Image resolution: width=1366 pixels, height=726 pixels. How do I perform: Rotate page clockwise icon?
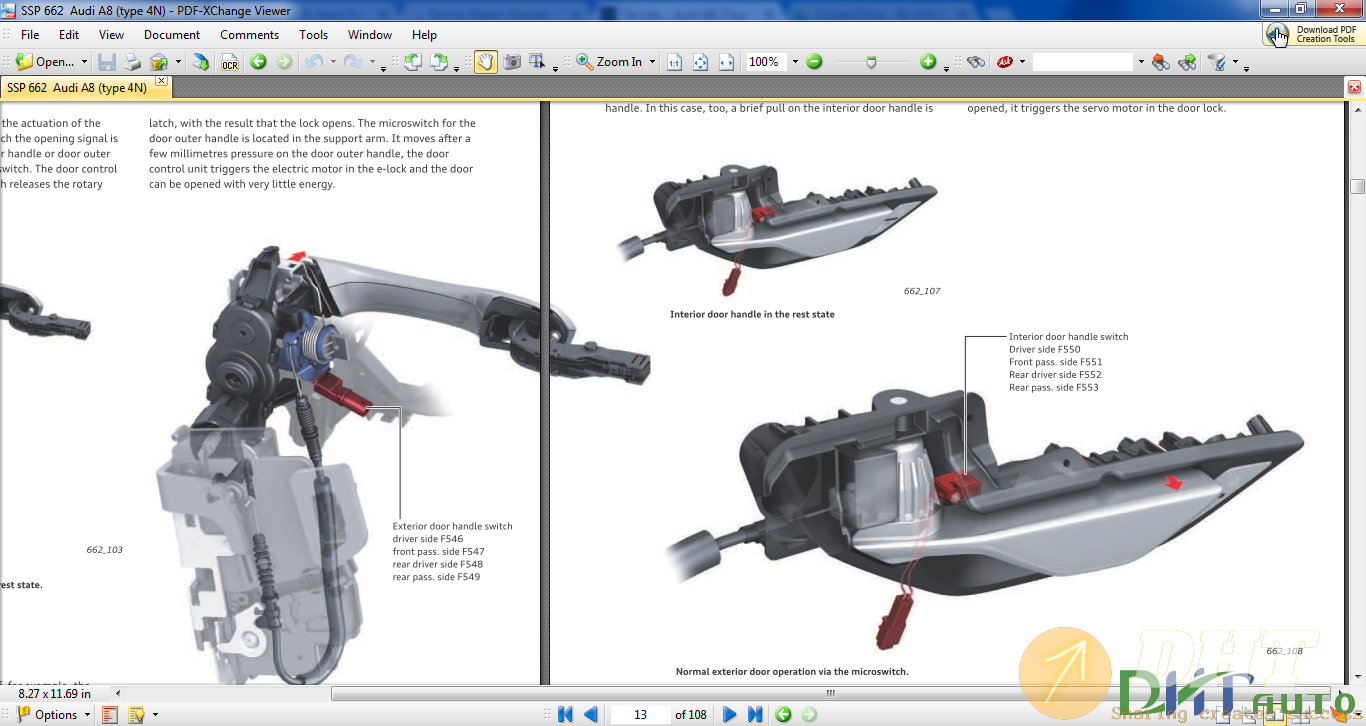click(x=439, y=62)
